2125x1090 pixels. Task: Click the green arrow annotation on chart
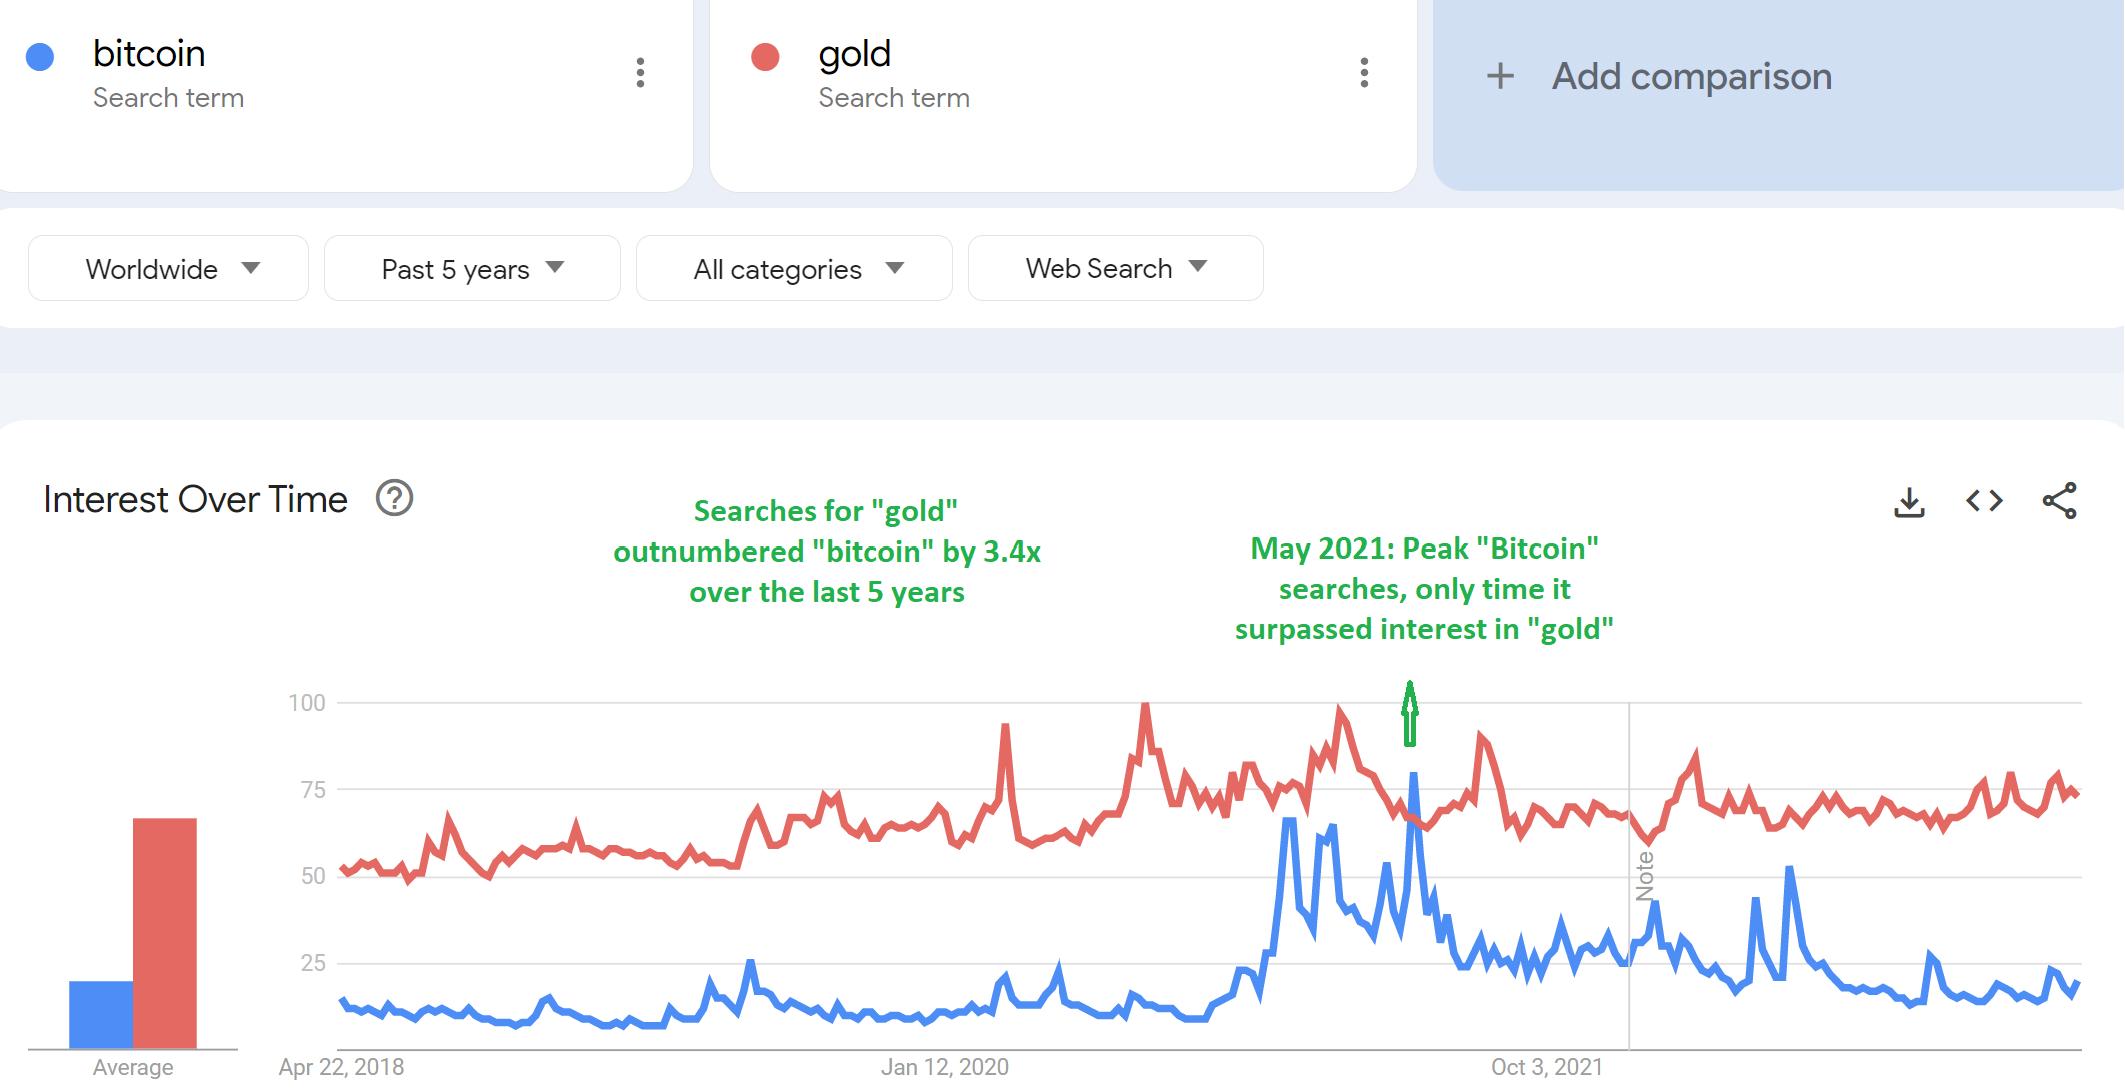1410,714
